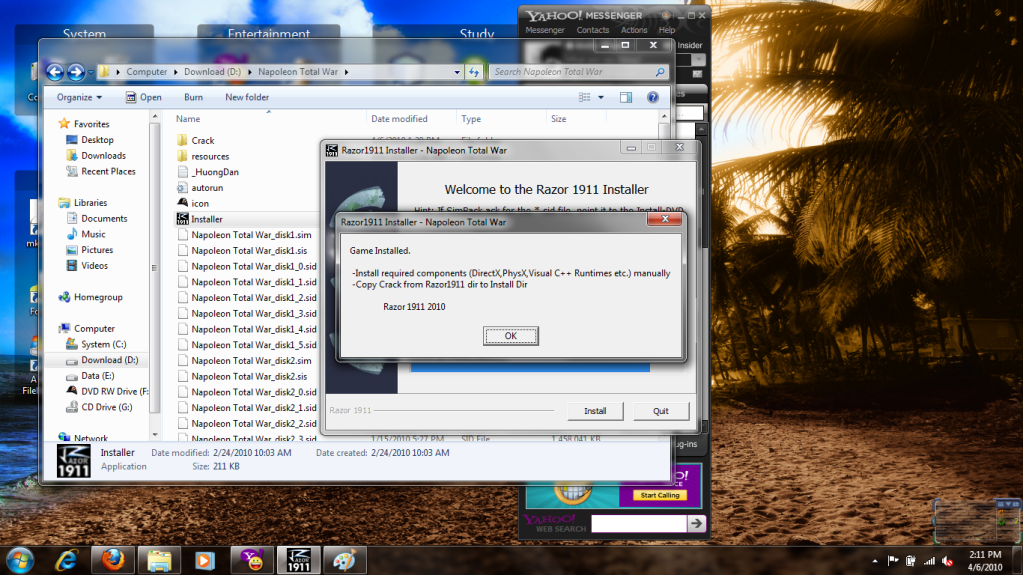Image resolution: width=1023 pixels, height=575 pixels.
Task: Open the address bar history dropdown
Action: click(457, 72)
